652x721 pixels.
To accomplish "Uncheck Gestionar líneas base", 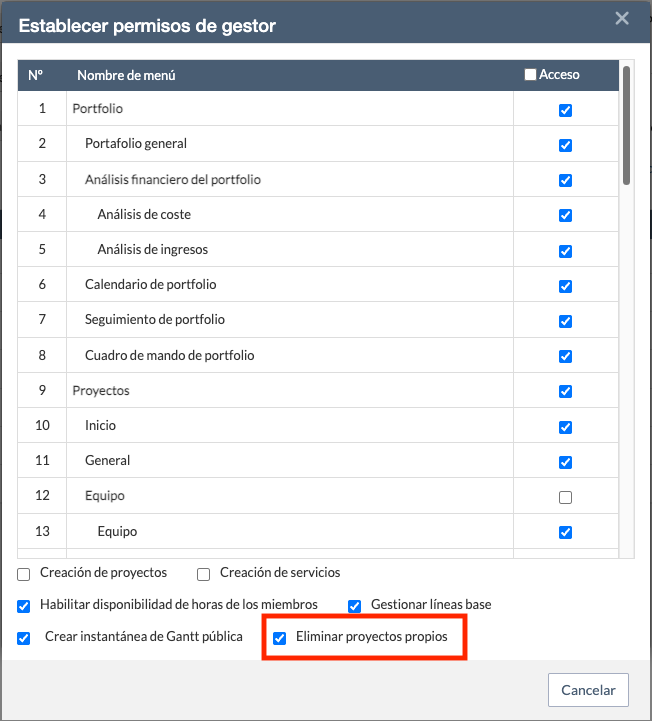I will click(x=354, y=606).
